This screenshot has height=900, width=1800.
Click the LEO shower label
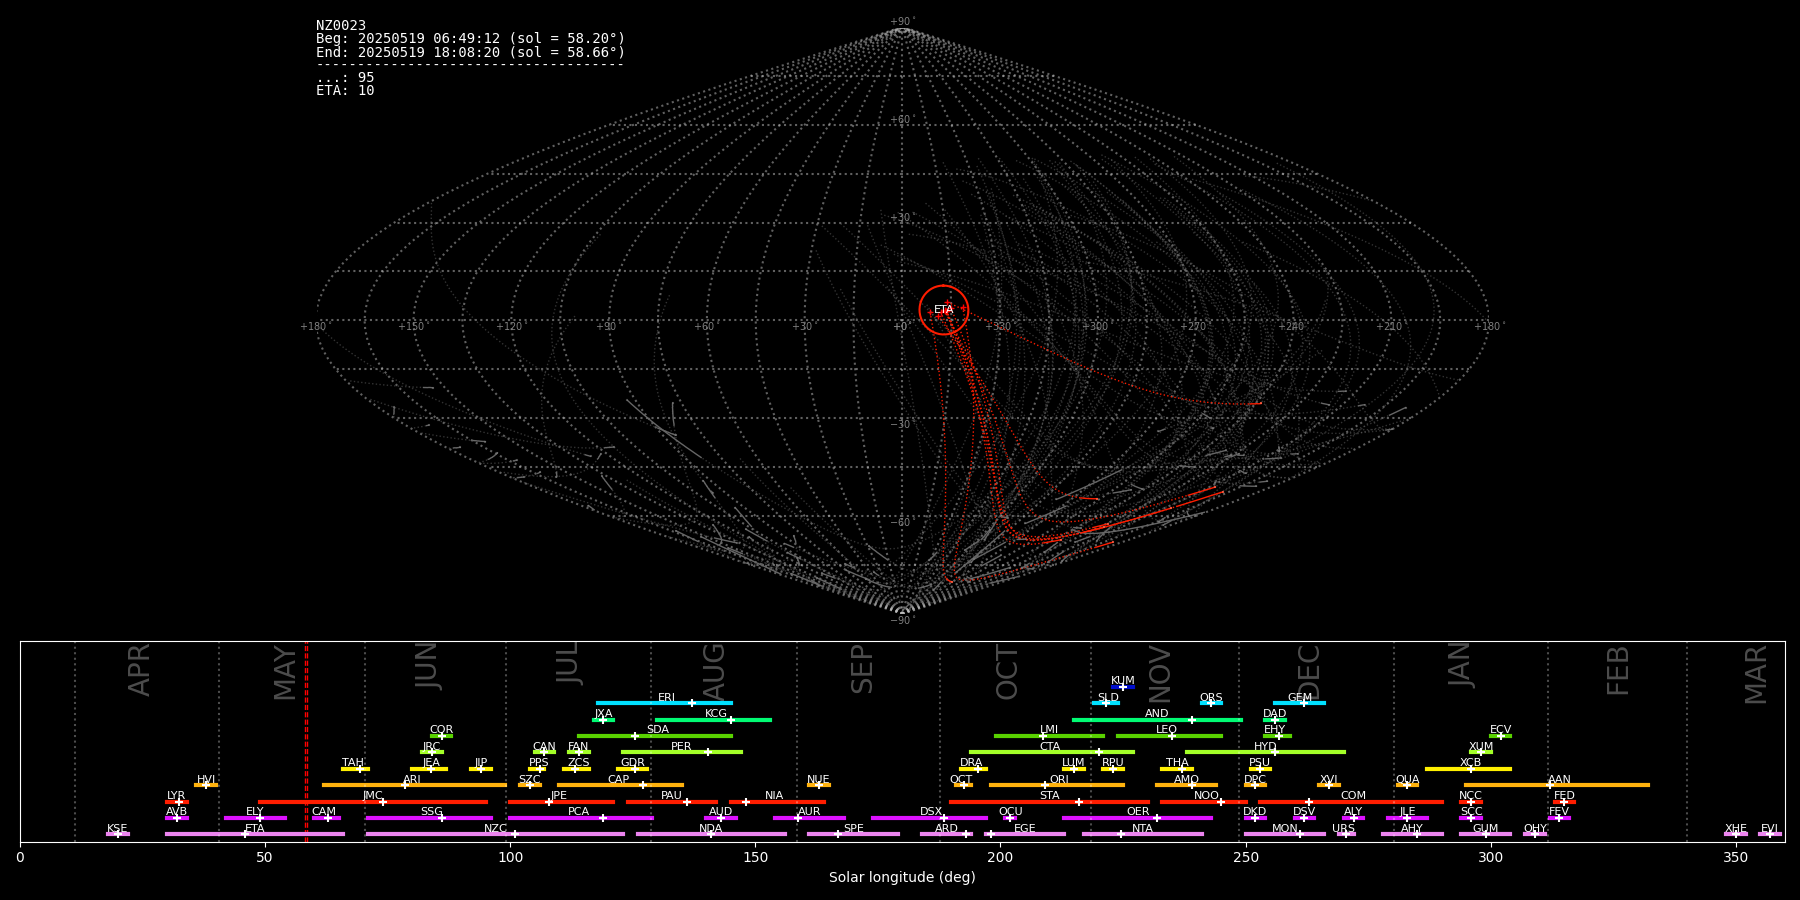tap(1167, 729)
